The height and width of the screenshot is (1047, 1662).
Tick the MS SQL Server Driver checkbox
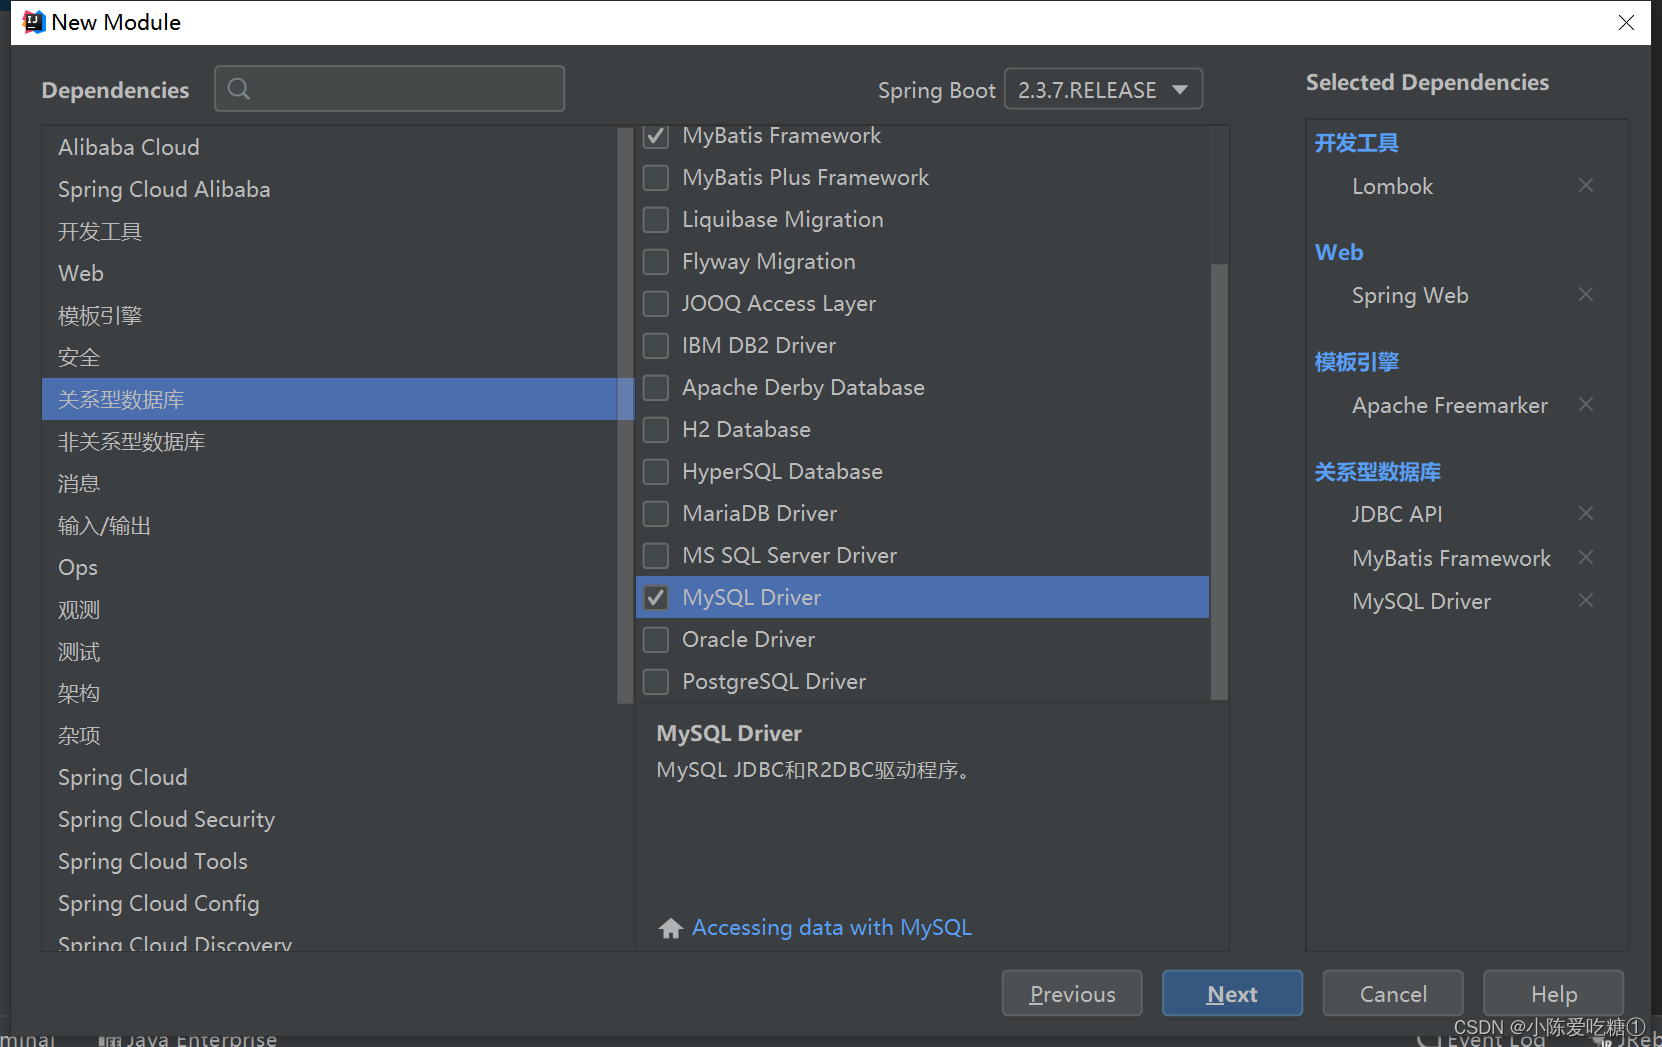pyautogui.click(x=656, y=556)
